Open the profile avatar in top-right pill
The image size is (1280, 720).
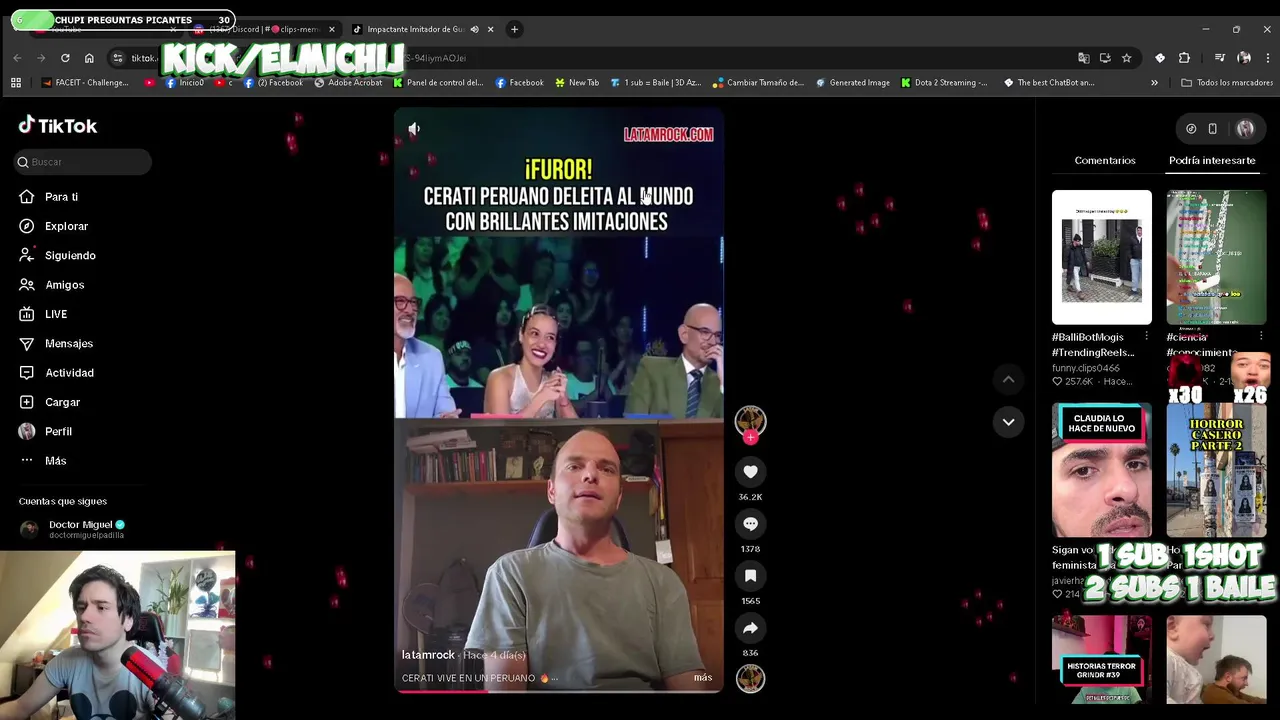[x=1245, y=129]
